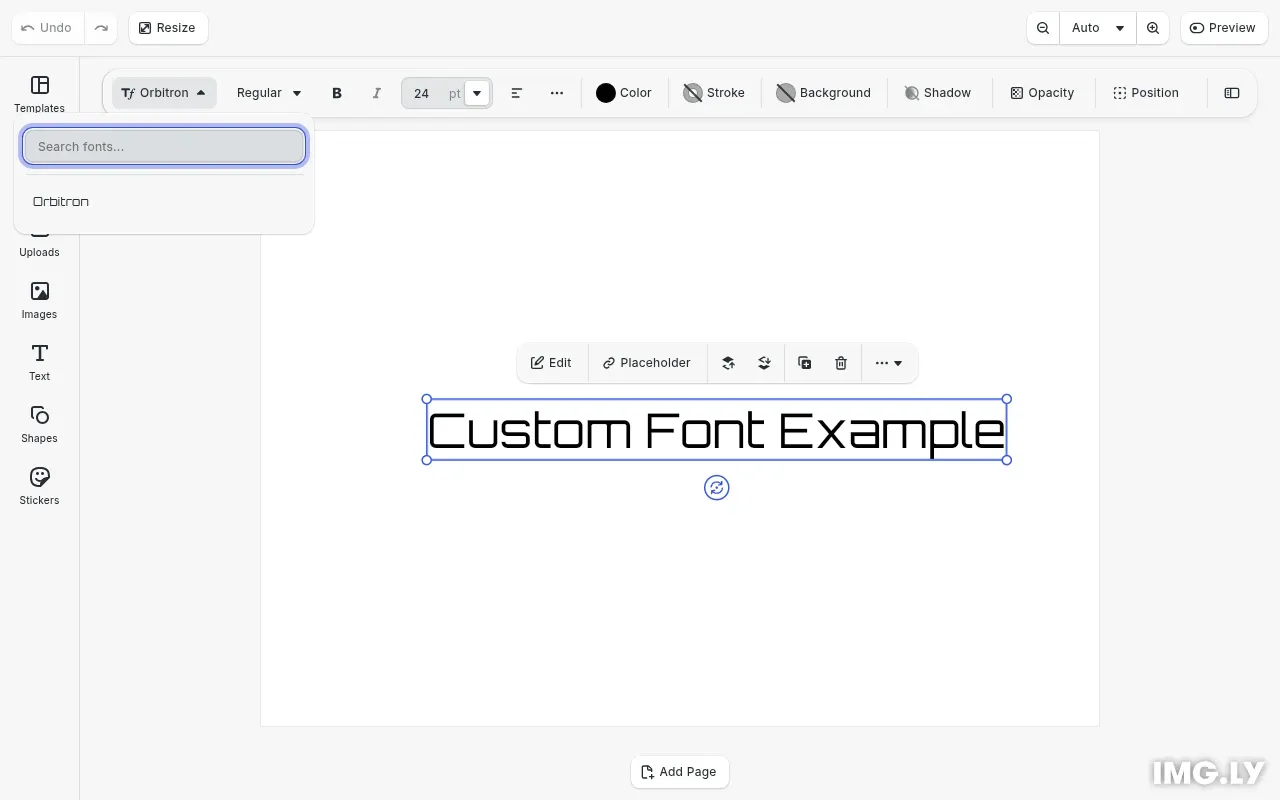Select the Text tool in the sidebar
This screenshot has height=800, width=1280.
[39, 362]
